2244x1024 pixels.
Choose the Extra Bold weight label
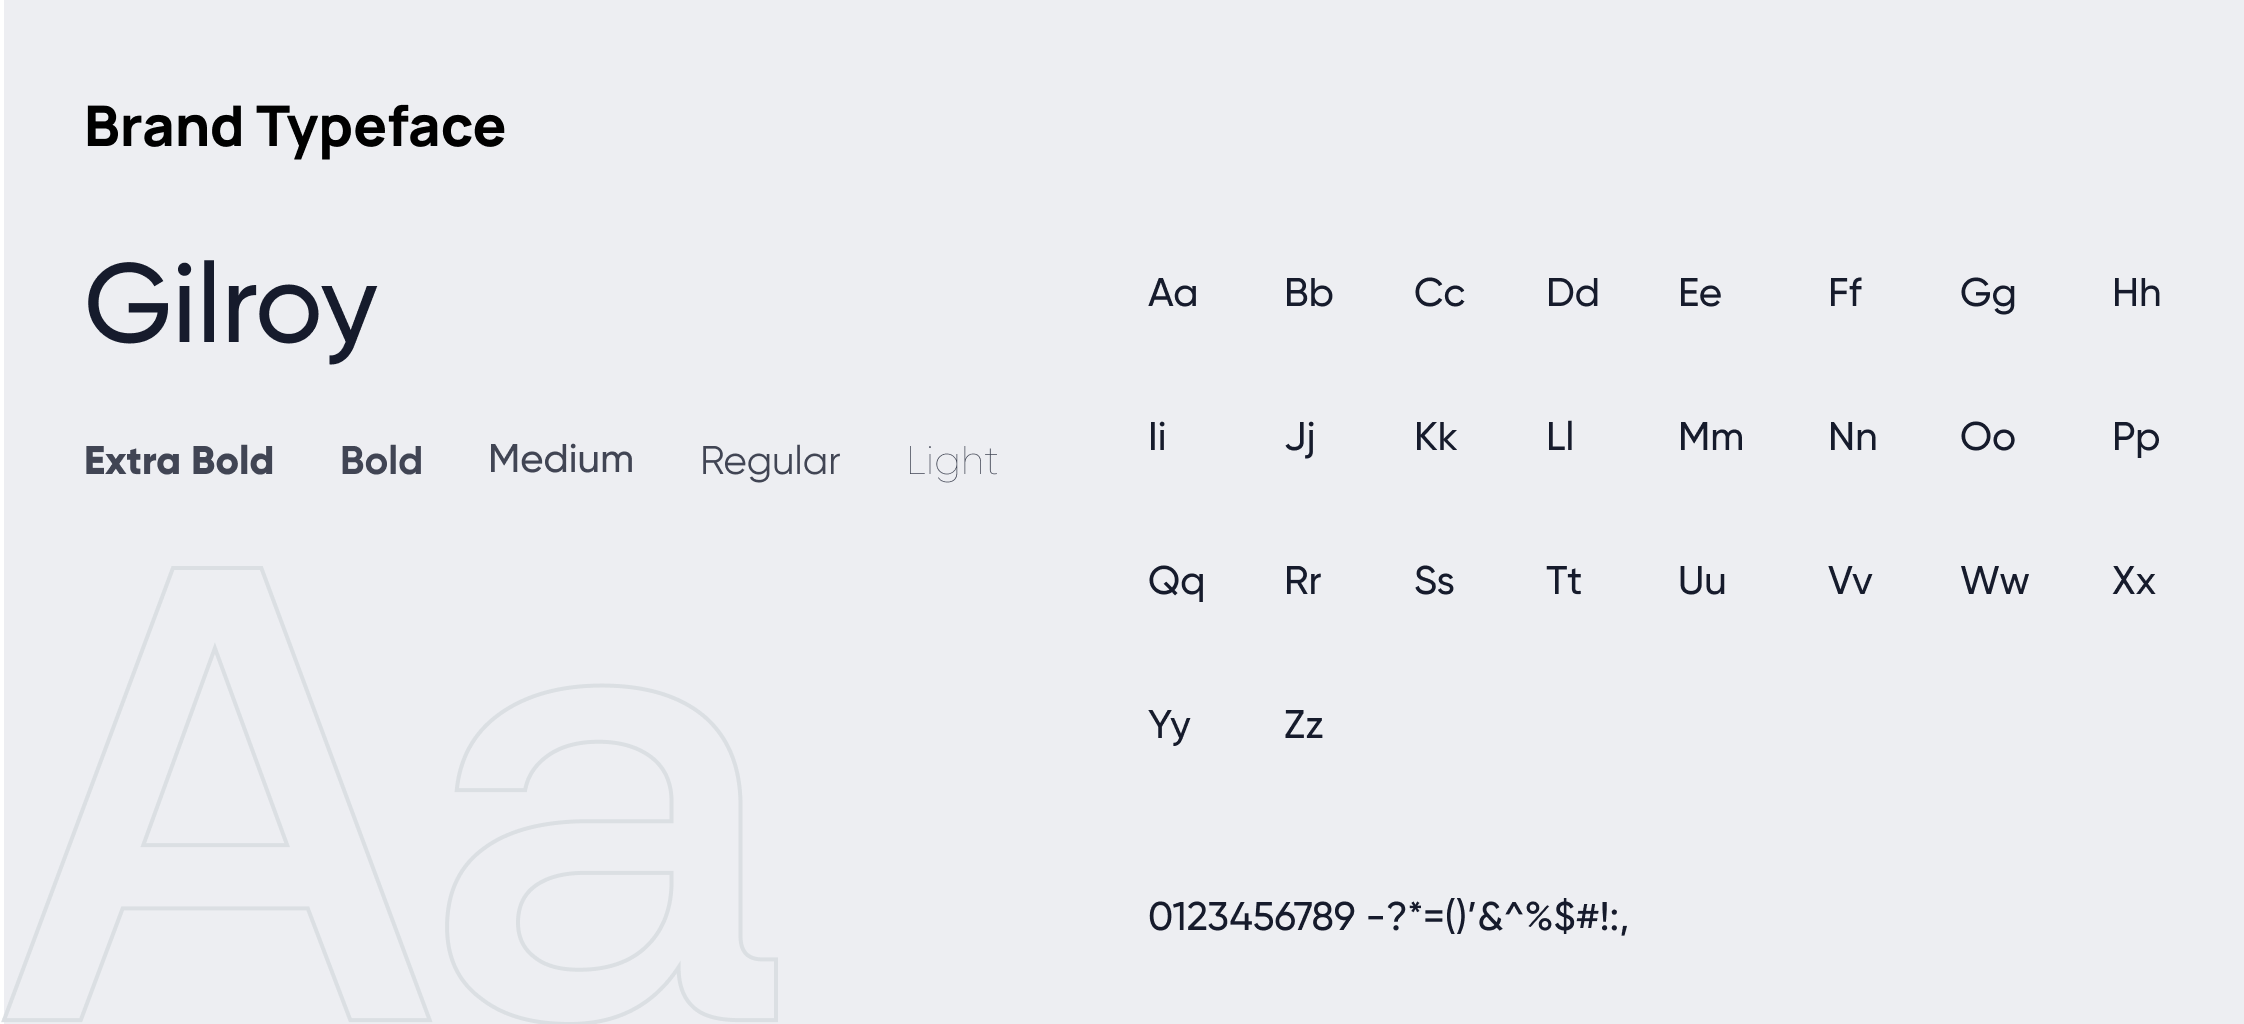[179, 460]
